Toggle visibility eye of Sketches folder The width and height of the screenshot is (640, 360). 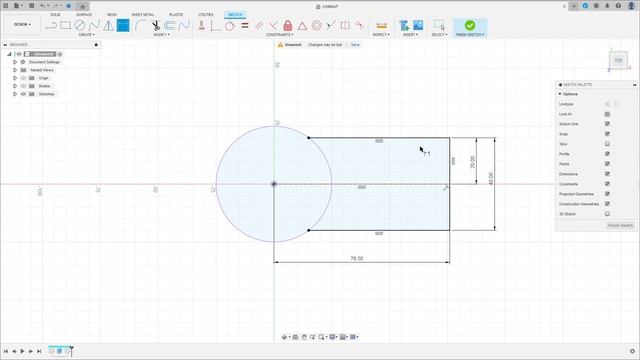click(x=23, y=94)
